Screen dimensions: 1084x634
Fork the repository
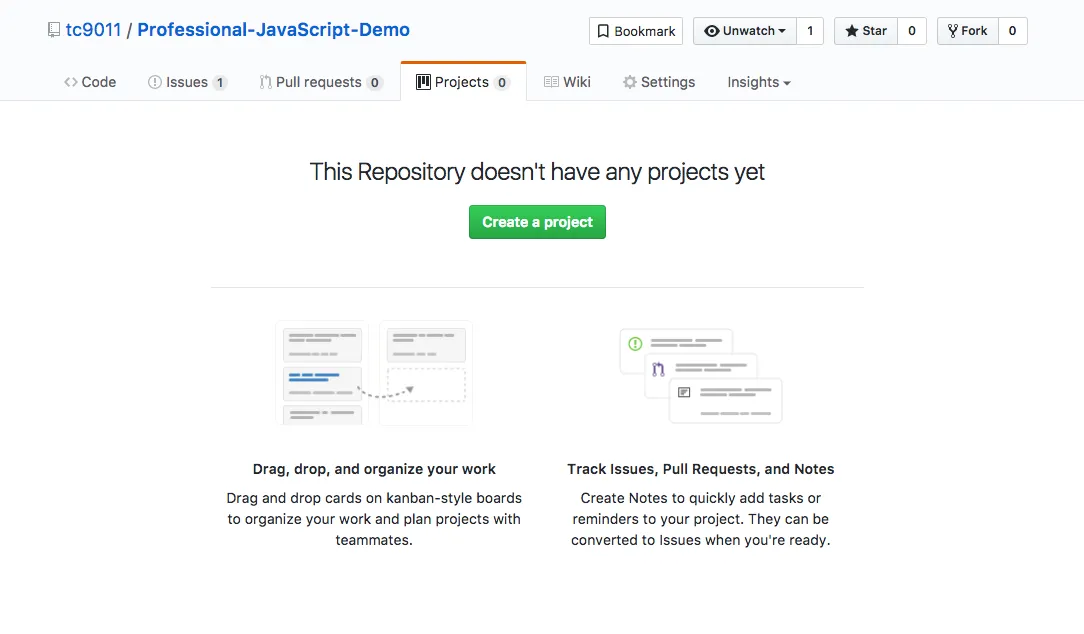click(x=967, y=31)
